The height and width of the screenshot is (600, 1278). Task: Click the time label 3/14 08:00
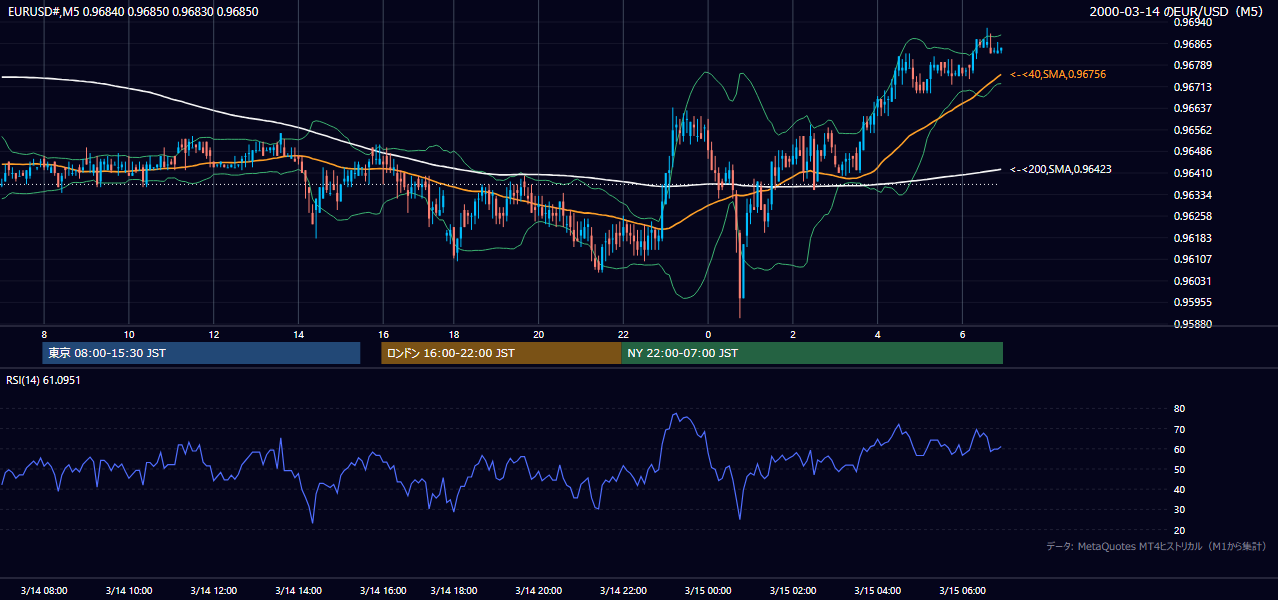point(44,591)
